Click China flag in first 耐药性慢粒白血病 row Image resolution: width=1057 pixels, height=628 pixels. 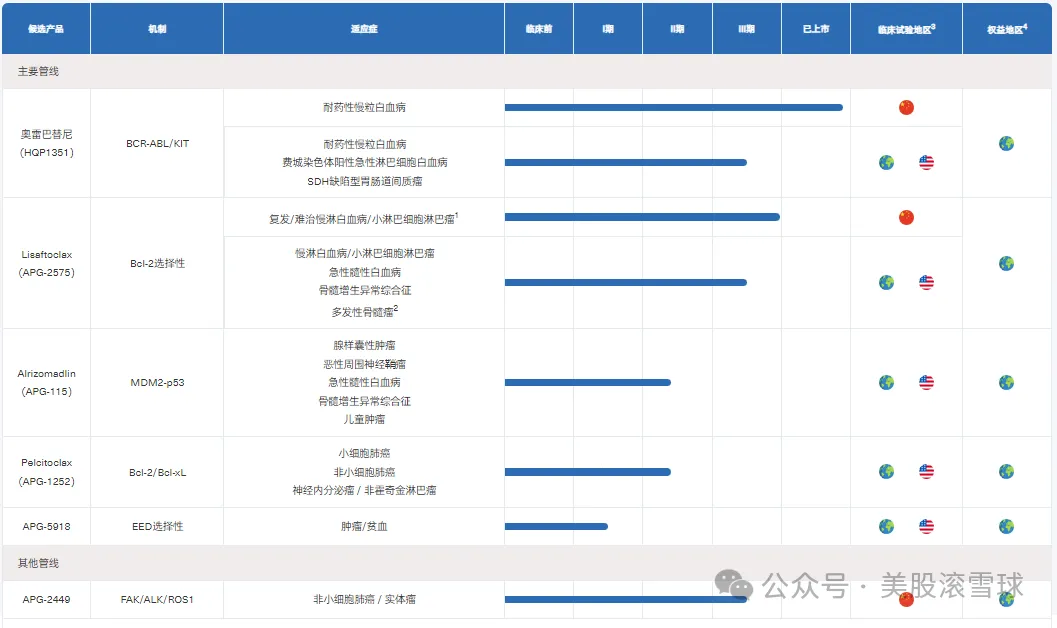pos(906,108)
